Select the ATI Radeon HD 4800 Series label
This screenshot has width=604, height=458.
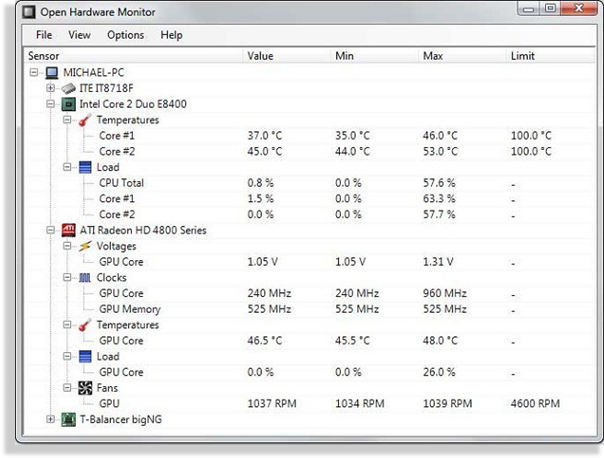point(143,230)
